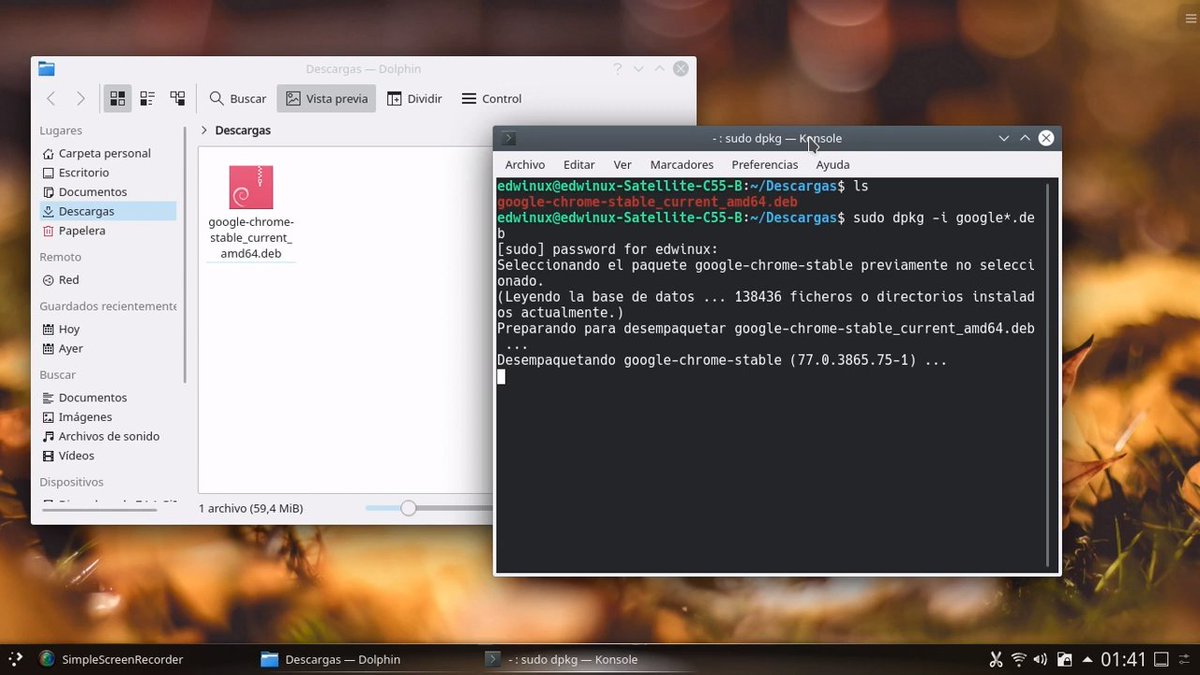Open Ayuda menu in Konsole
This screenshot has width=1200, height=675.
click(833, 165)
